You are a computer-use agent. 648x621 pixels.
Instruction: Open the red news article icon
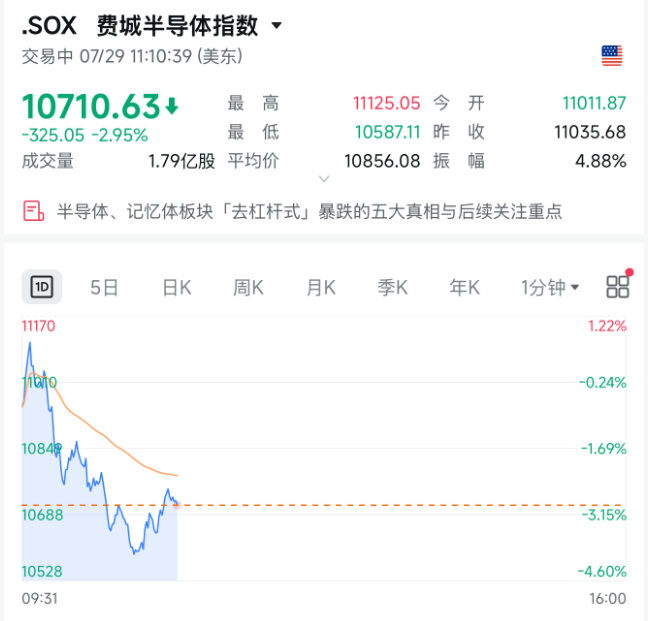point(33,211)
